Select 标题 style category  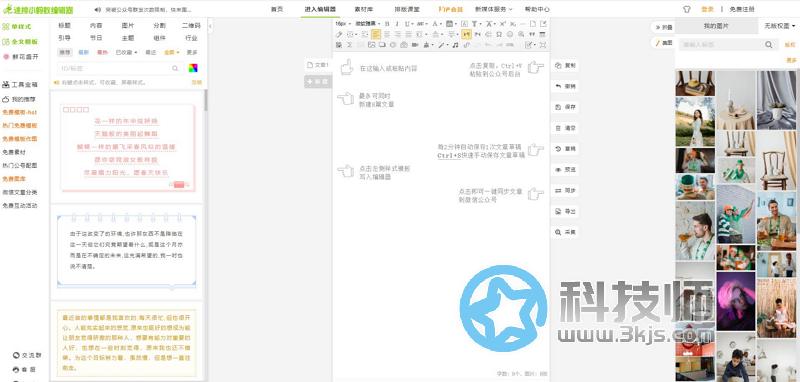click(64, 26)
